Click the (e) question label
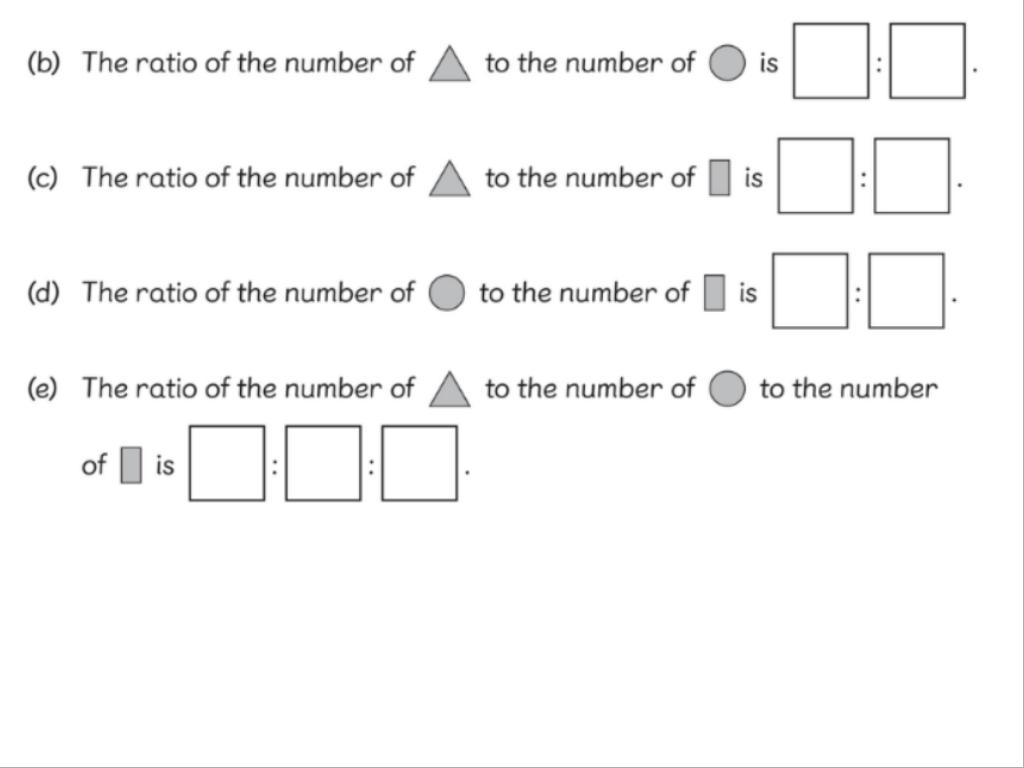The height and width of the screenshot is (768, 1024). tap(42, 389)
